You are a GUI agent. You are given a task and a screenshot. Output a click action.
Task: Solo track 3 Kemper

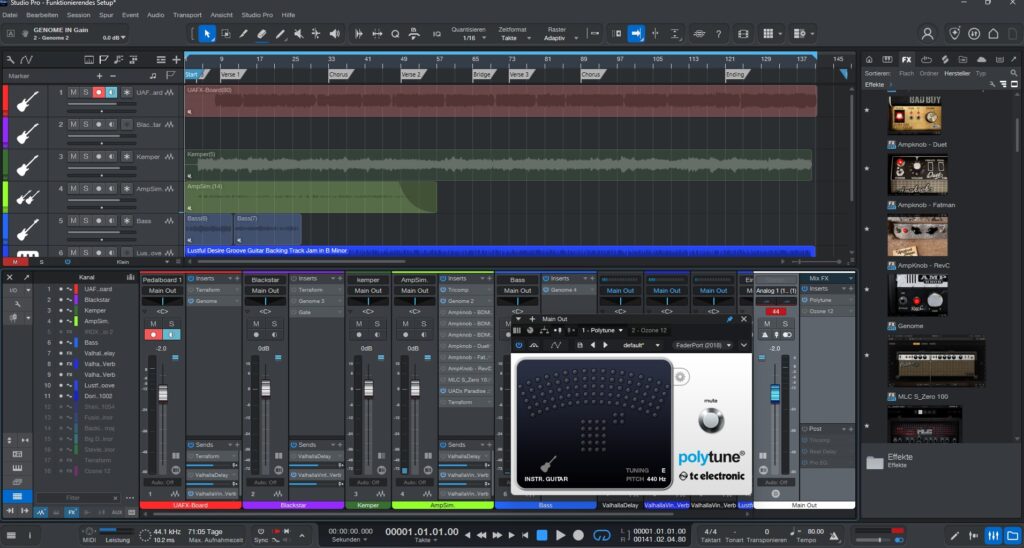coord(86,156)
